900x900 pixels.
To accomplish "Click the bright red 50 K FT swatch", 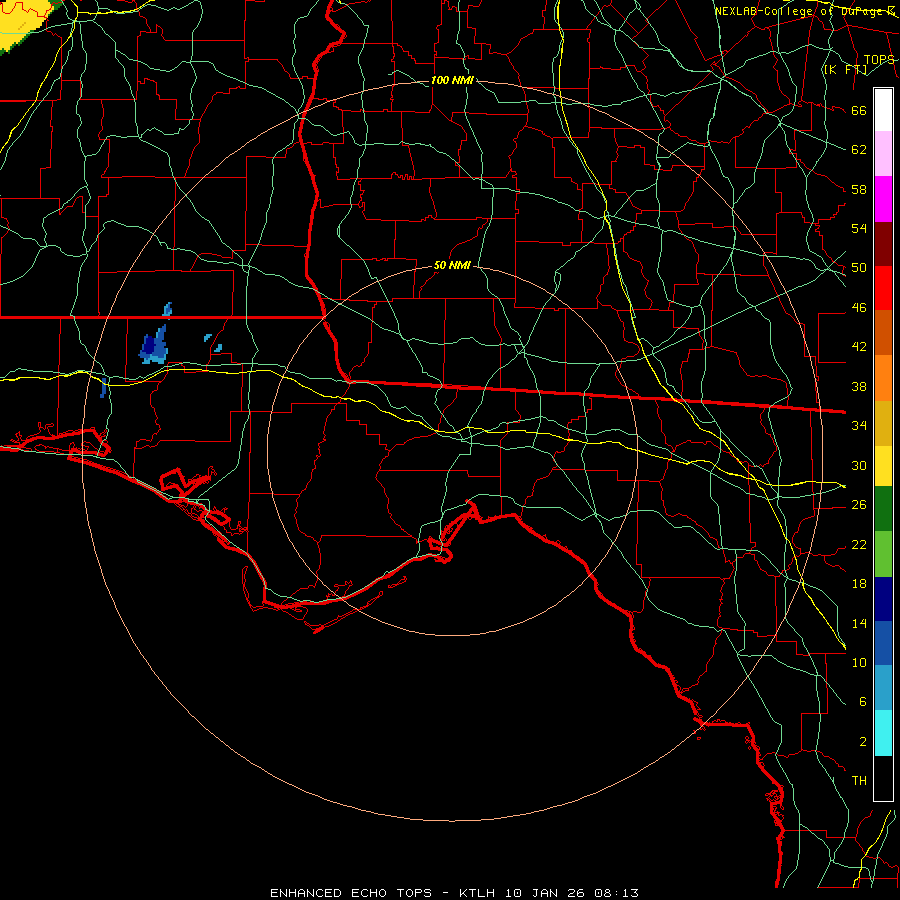I will click(x=883, y=289).
